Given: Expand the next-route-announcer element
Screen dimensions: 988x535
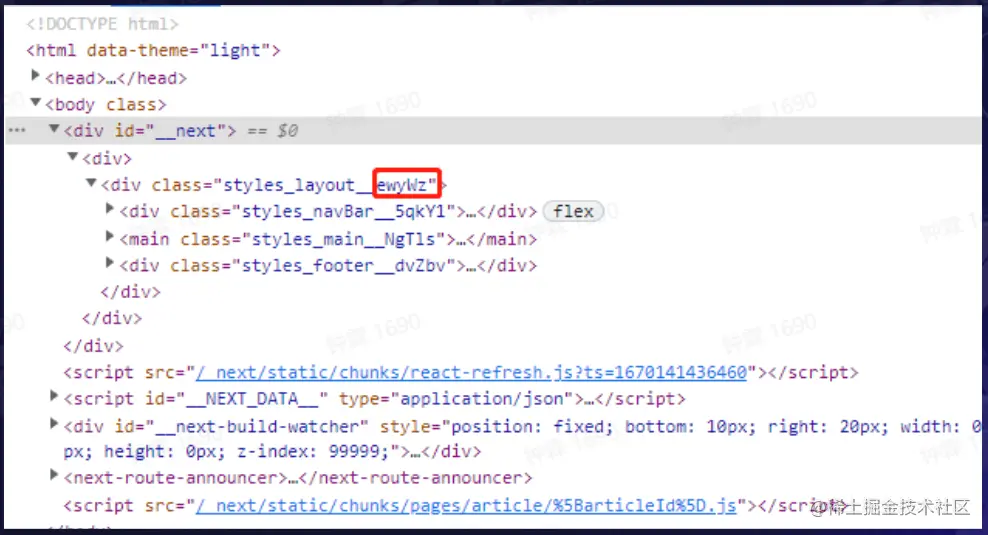Looking at the screenshot, I should [x=54, y=475].
